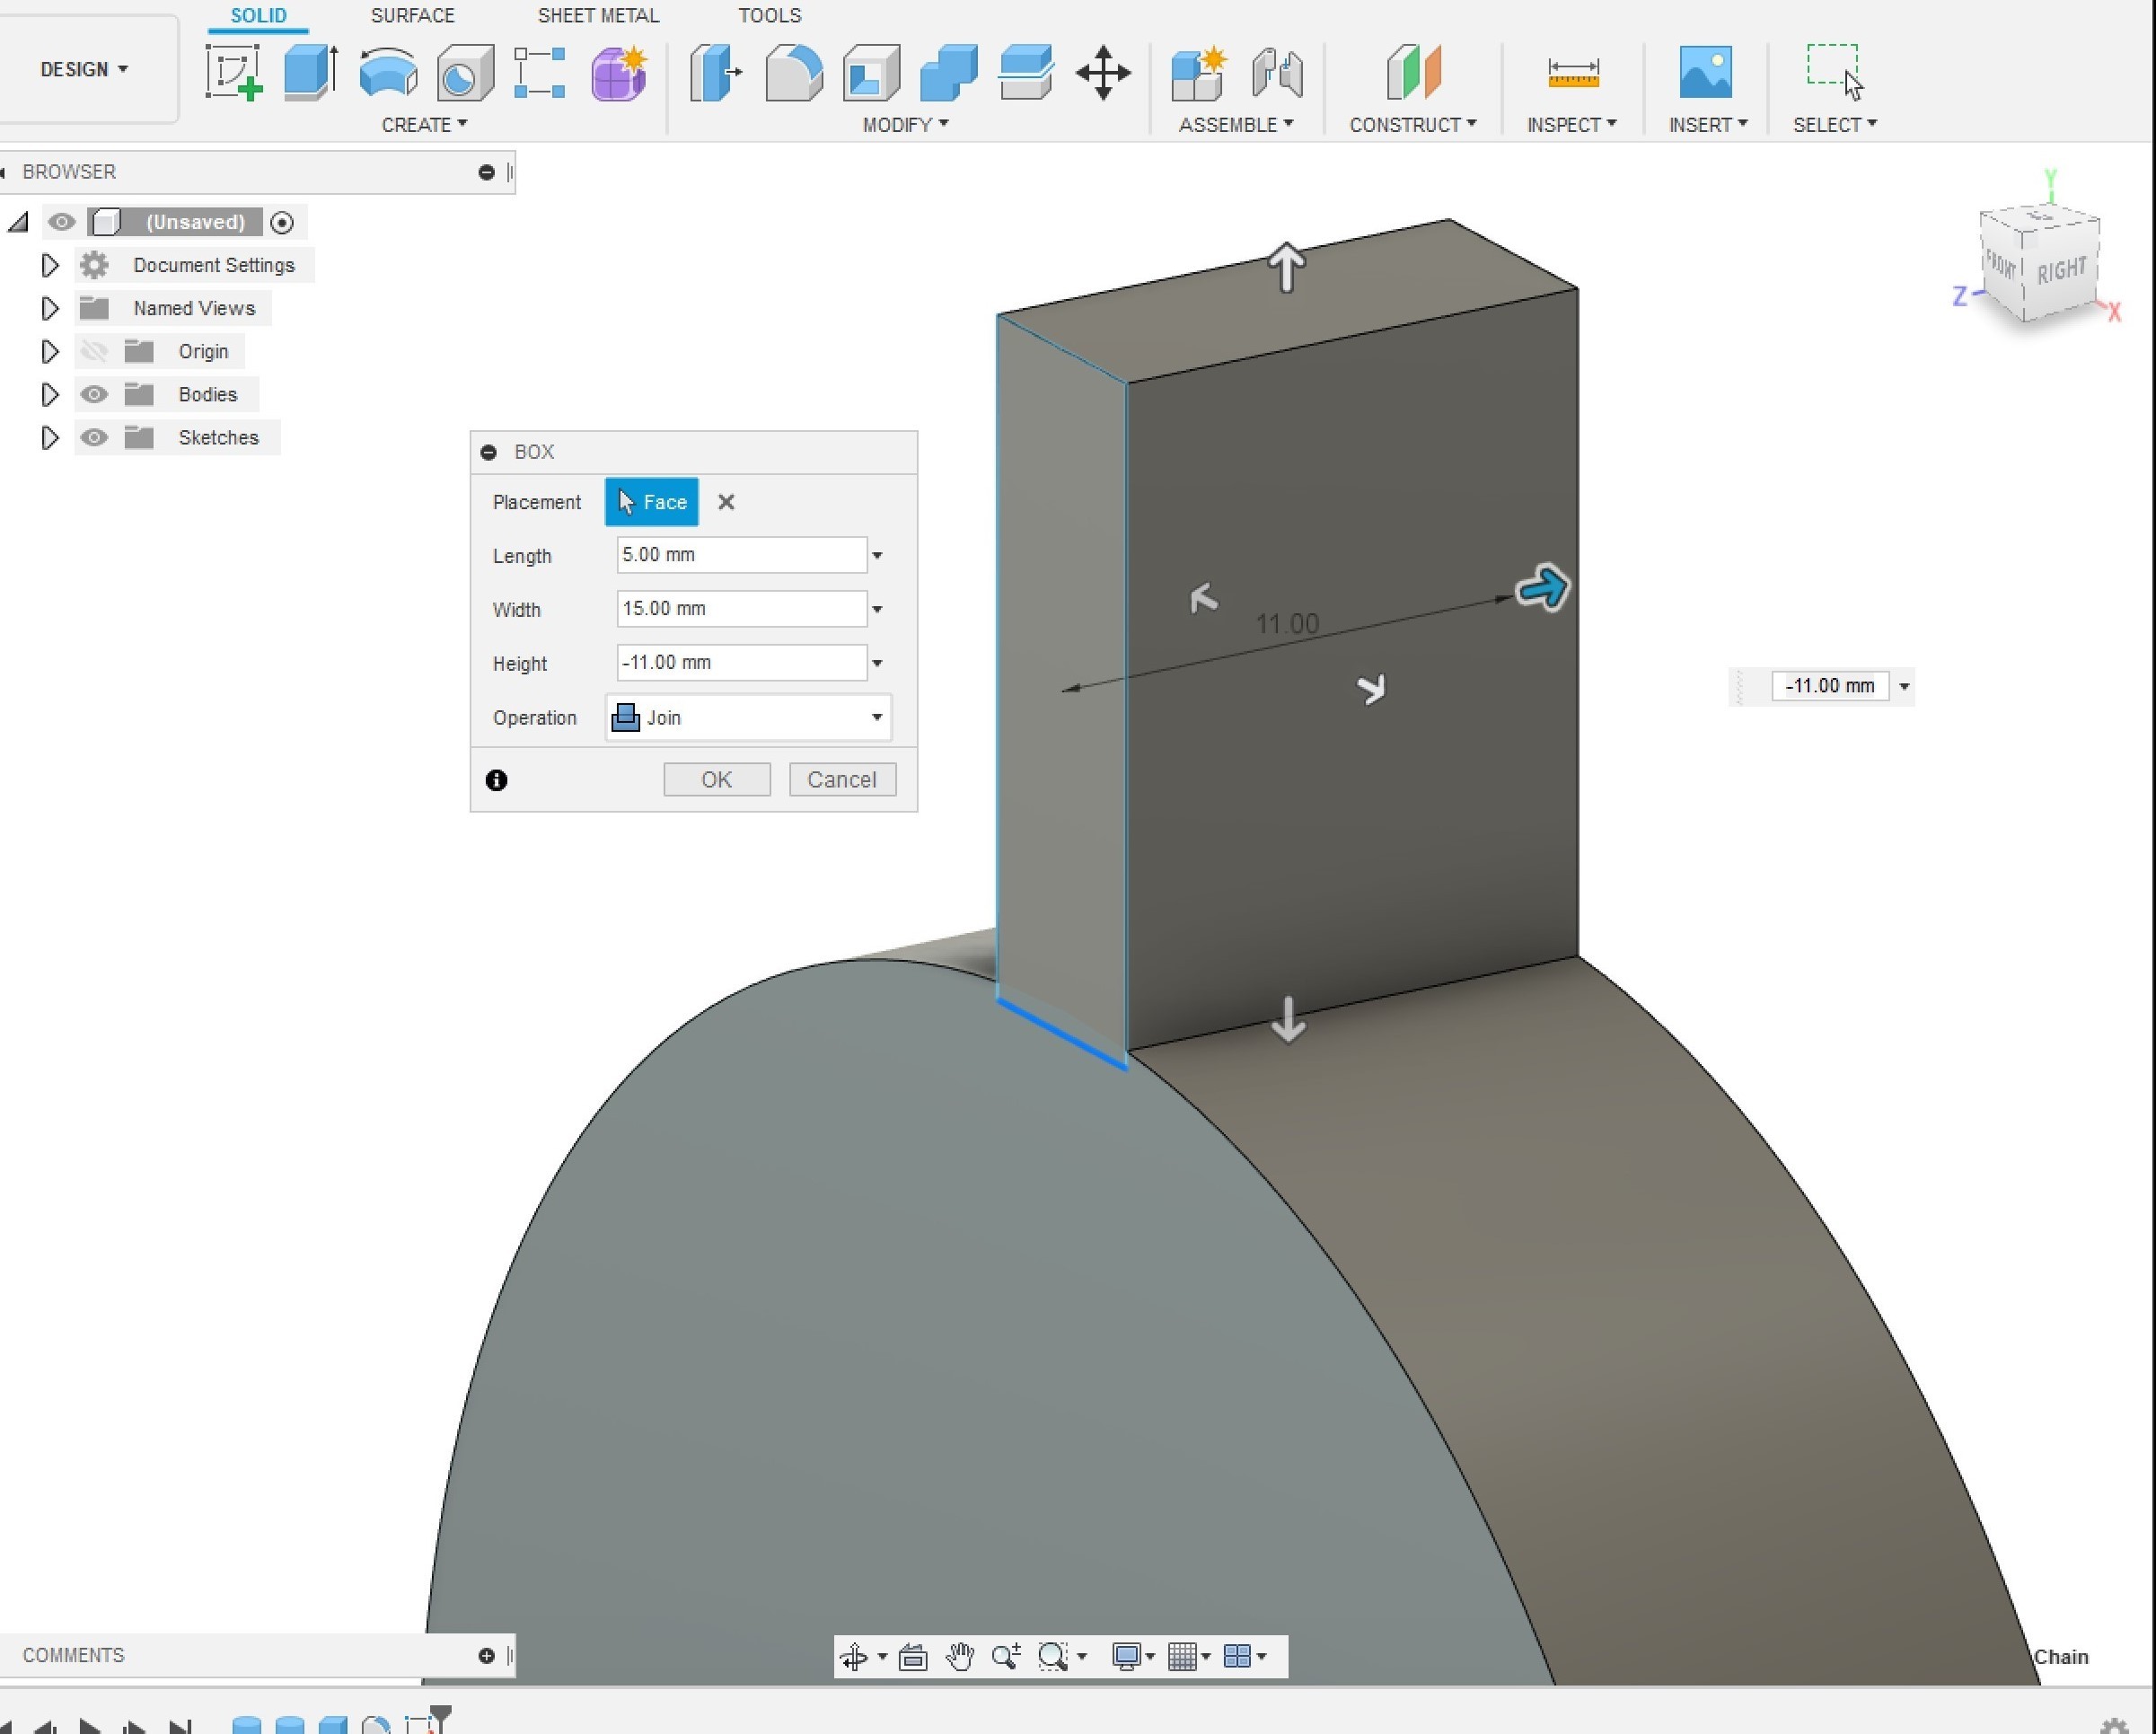This screenshot has width=2156, height=1734.
Task: Expand the Bodies folder node
Action: [49, 394]
